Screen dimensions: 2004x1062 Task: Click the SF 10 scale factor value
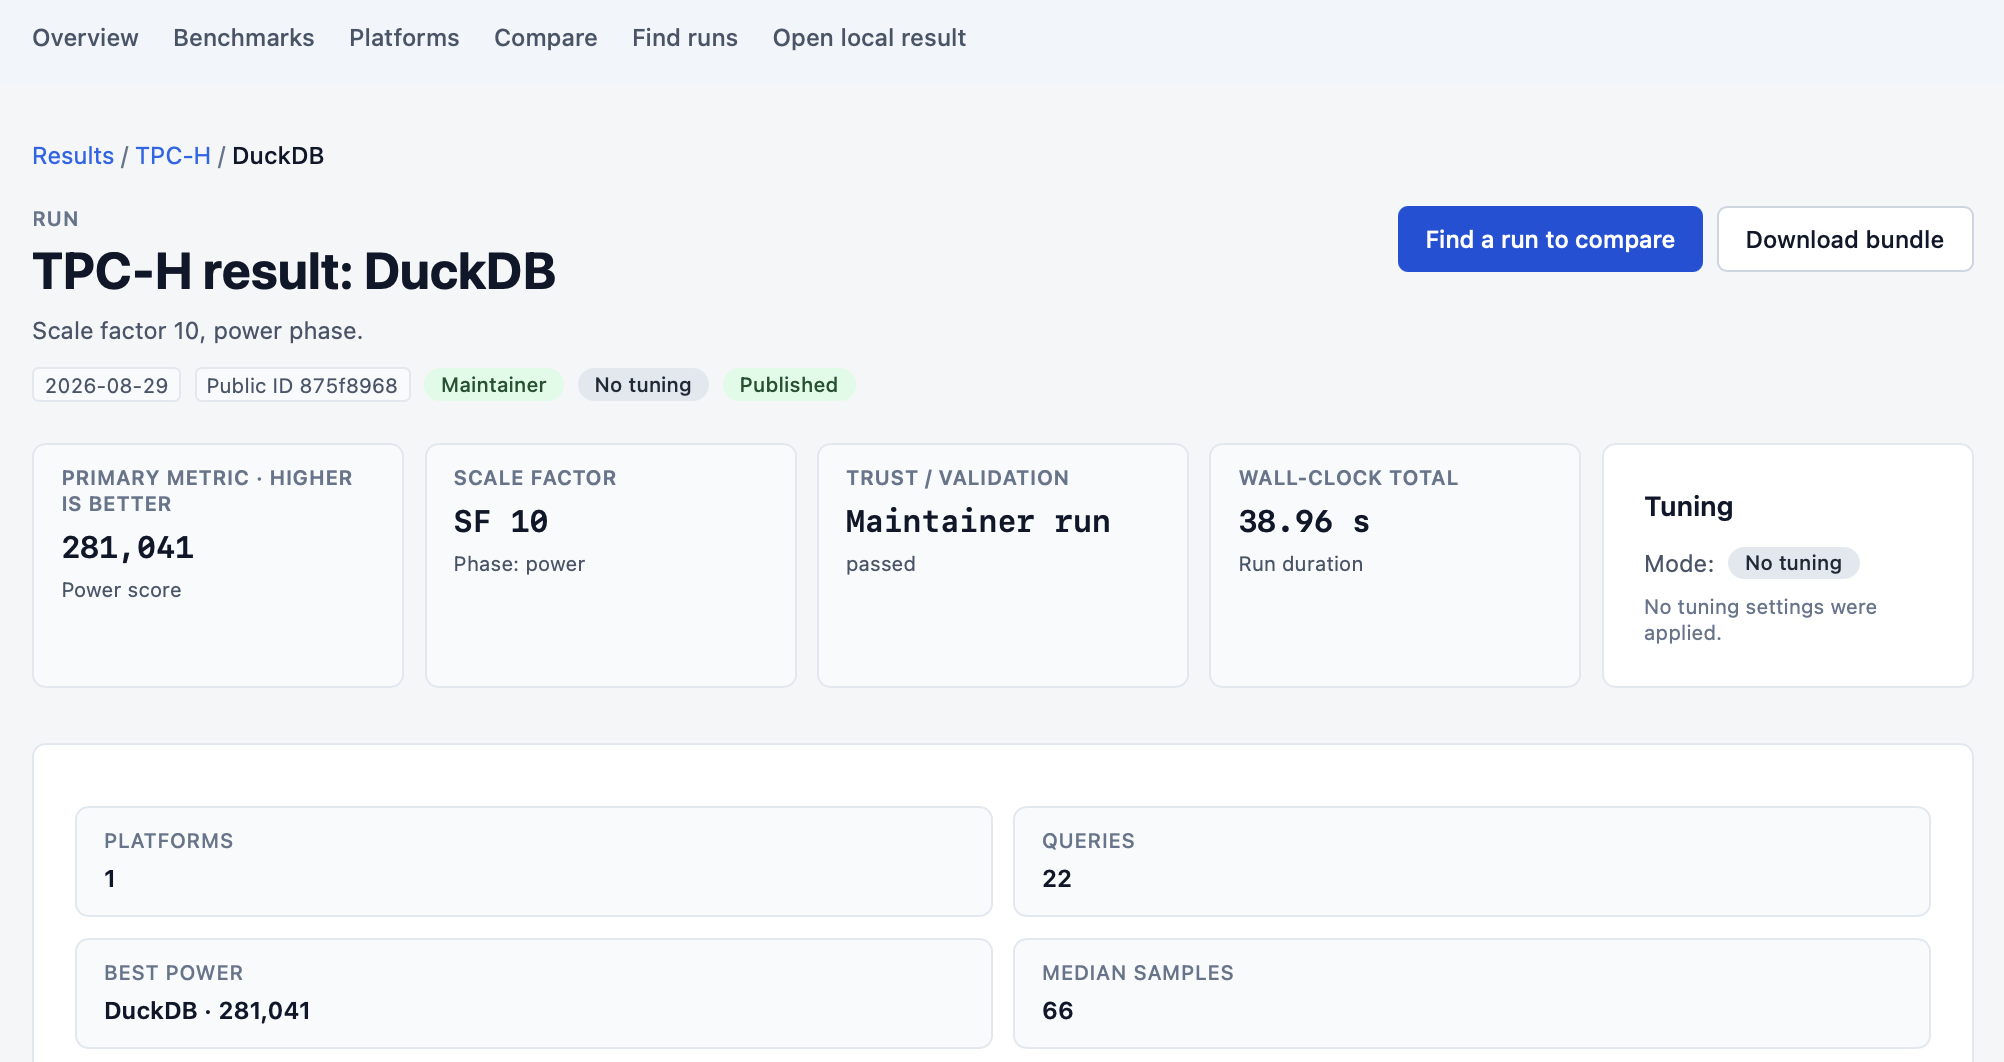501,522
